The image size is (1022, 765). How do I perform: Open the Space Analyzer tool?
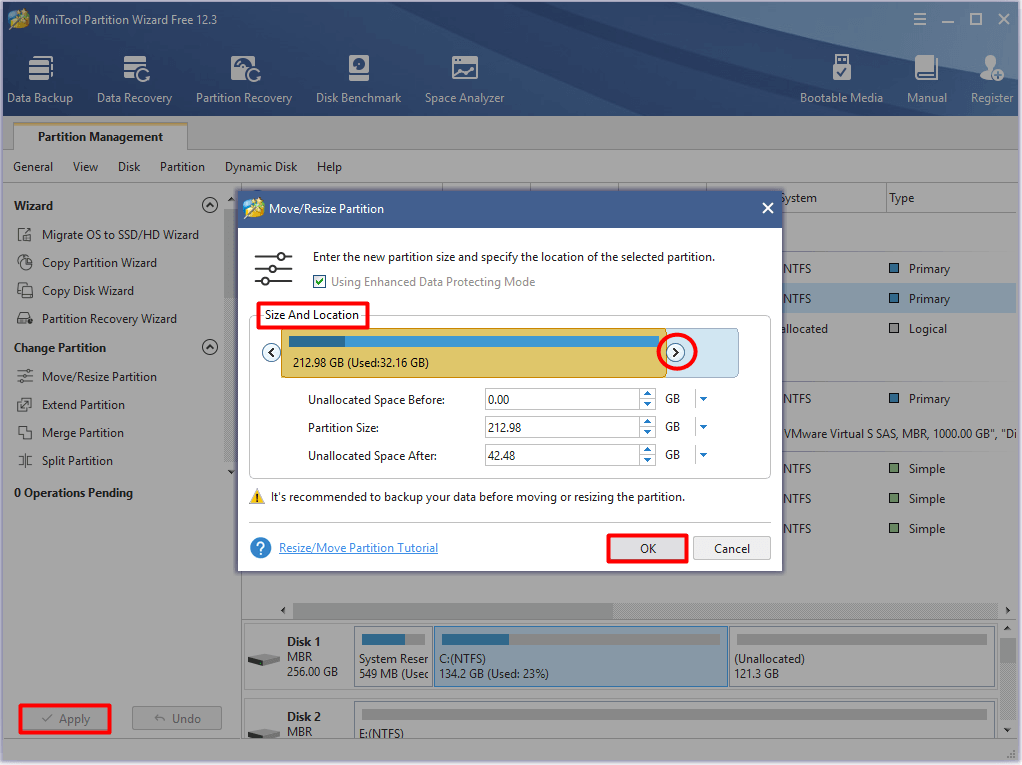pos(464,79)
